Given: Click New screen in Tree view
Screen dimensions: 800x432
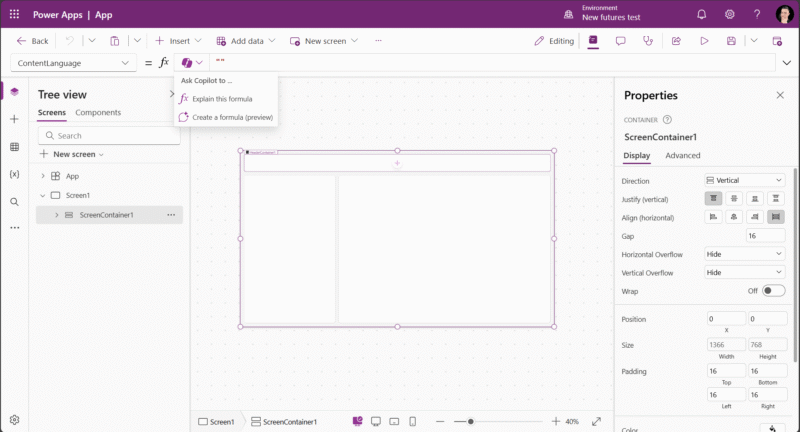Looking at the screenshot, I should tap(70, 154).
